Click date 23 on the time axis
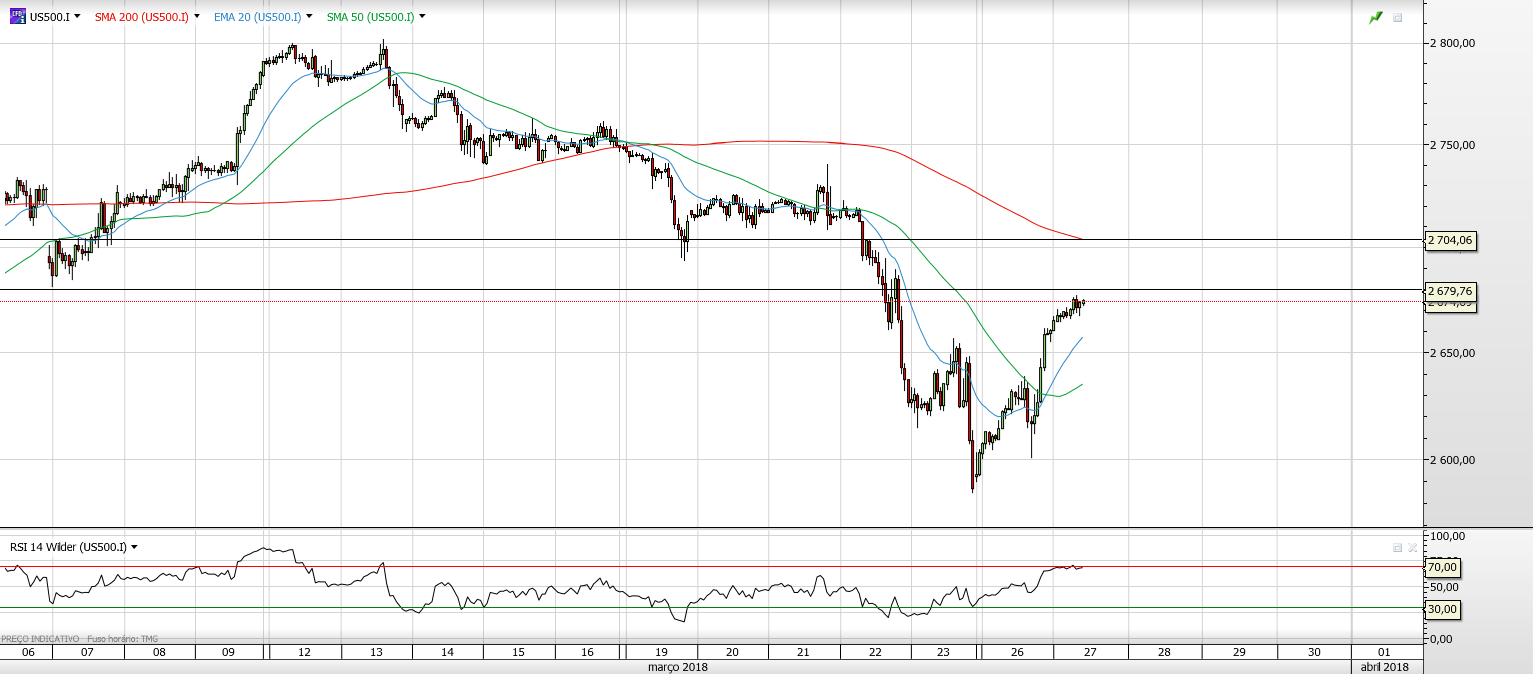 click(x=945, y=652)
